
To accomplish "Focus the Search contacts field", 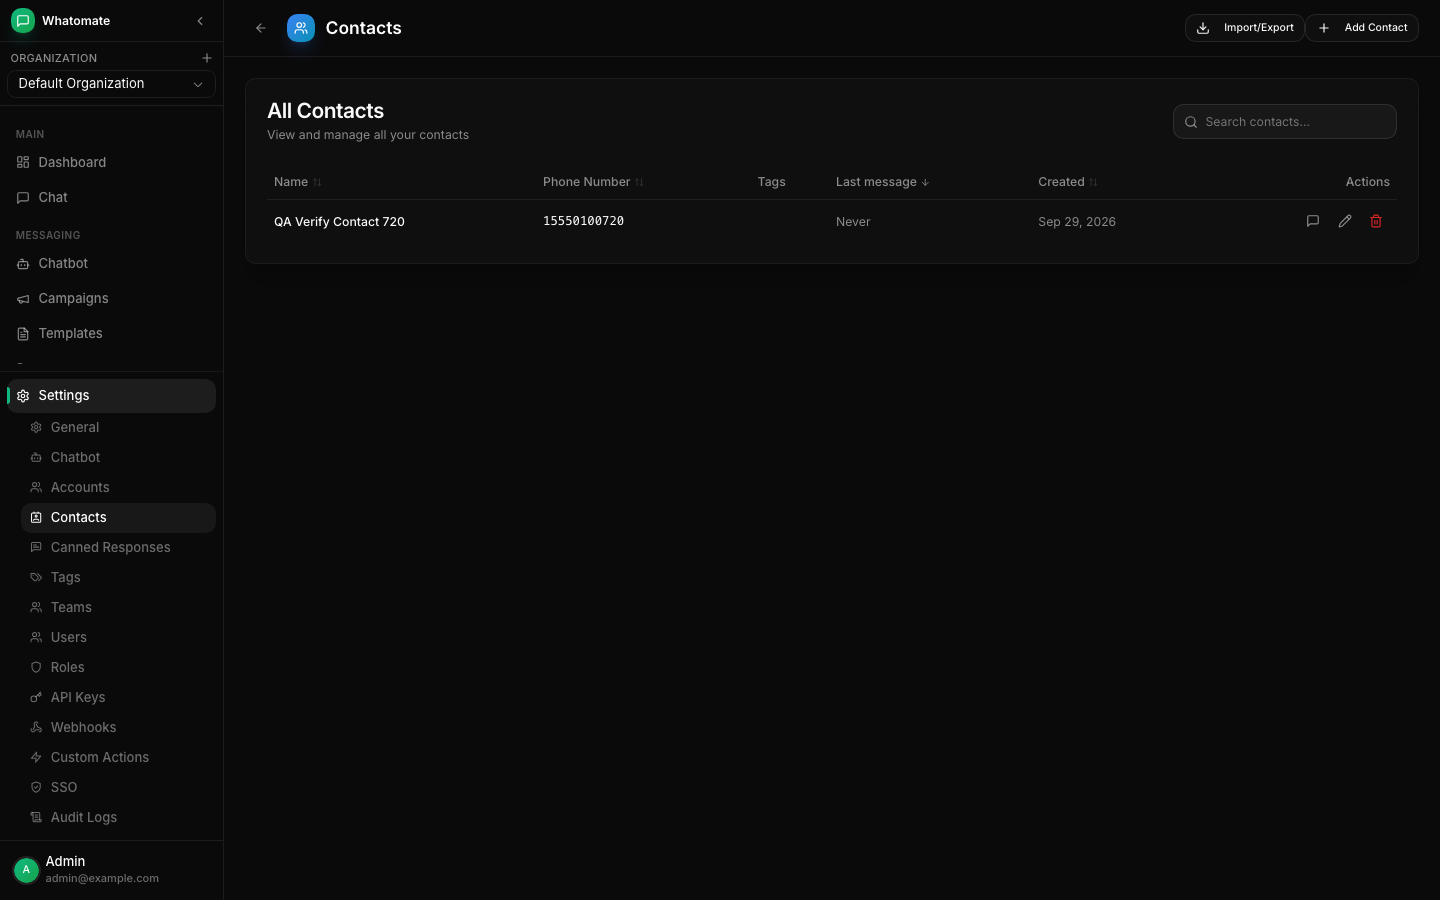I will click(x=1285, y=122).
